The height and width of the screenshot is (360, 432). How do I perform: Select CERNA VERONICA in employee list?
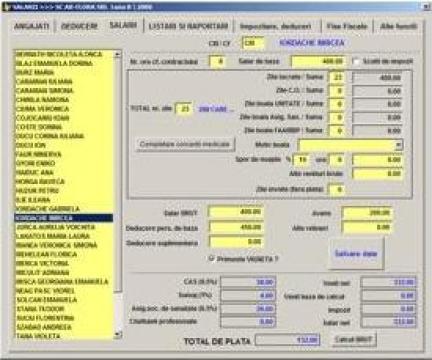(64, 109)
